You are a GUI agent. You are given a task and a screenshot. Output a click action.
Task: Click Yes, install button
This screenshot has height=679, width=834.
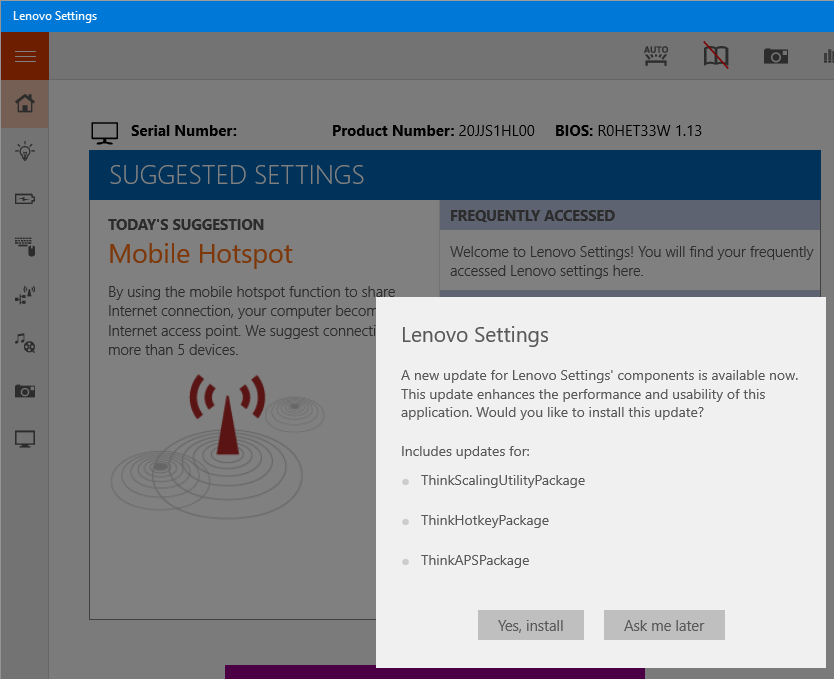(530, 625)
